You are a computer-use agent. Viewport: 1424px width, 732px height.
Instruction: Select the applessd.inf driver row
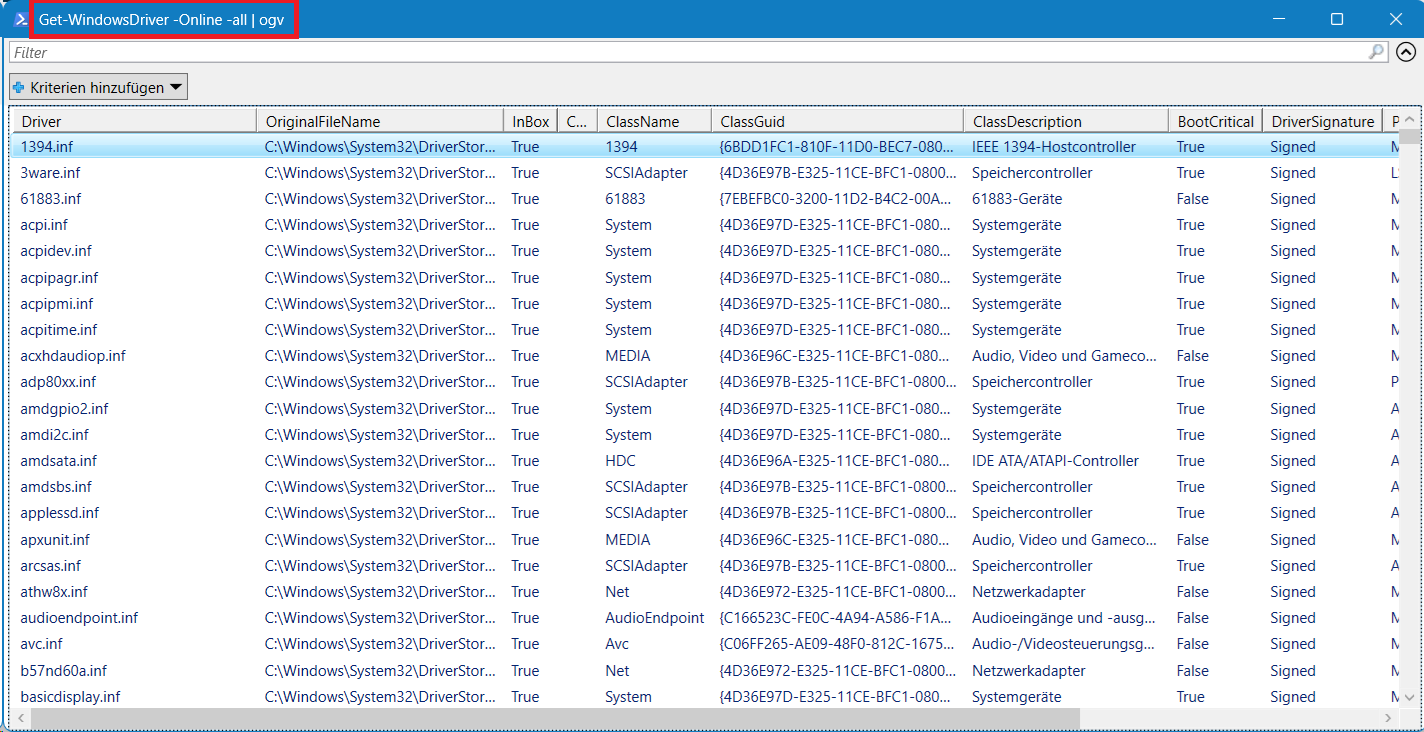point(704,513)
